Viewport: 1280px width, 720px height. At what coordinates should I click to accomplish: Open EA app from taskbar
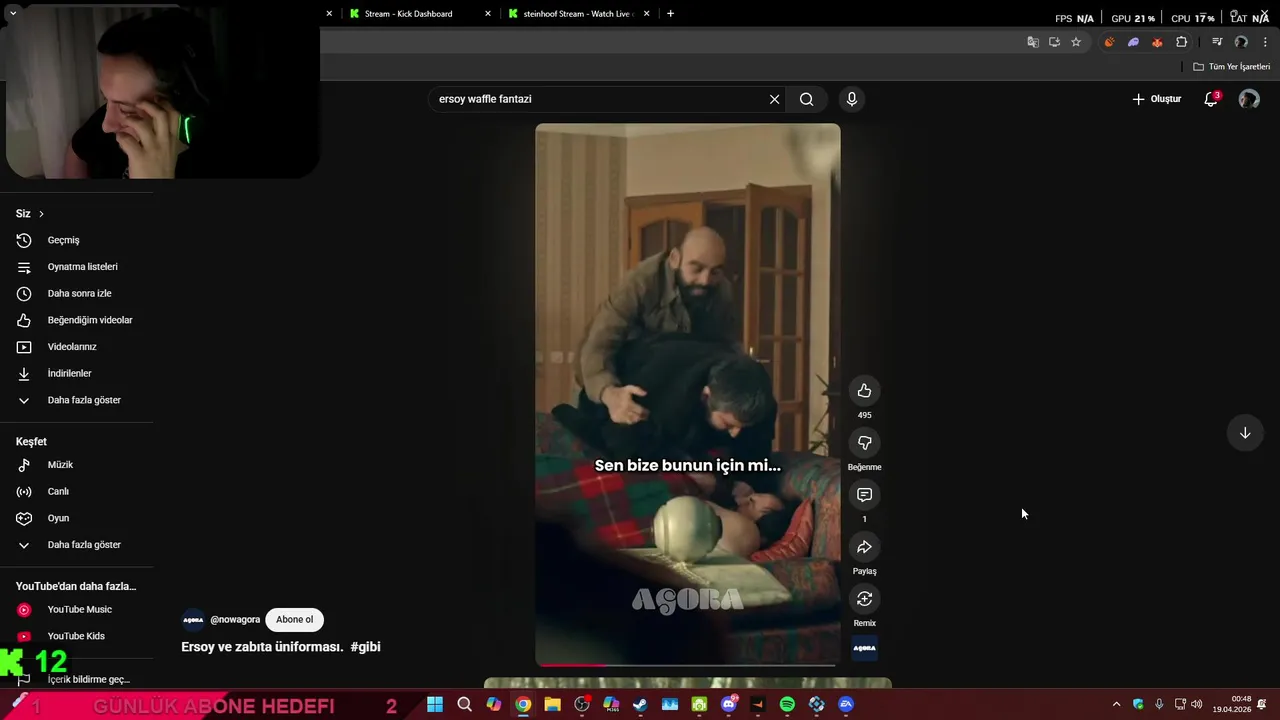click(x=846, y=705)
